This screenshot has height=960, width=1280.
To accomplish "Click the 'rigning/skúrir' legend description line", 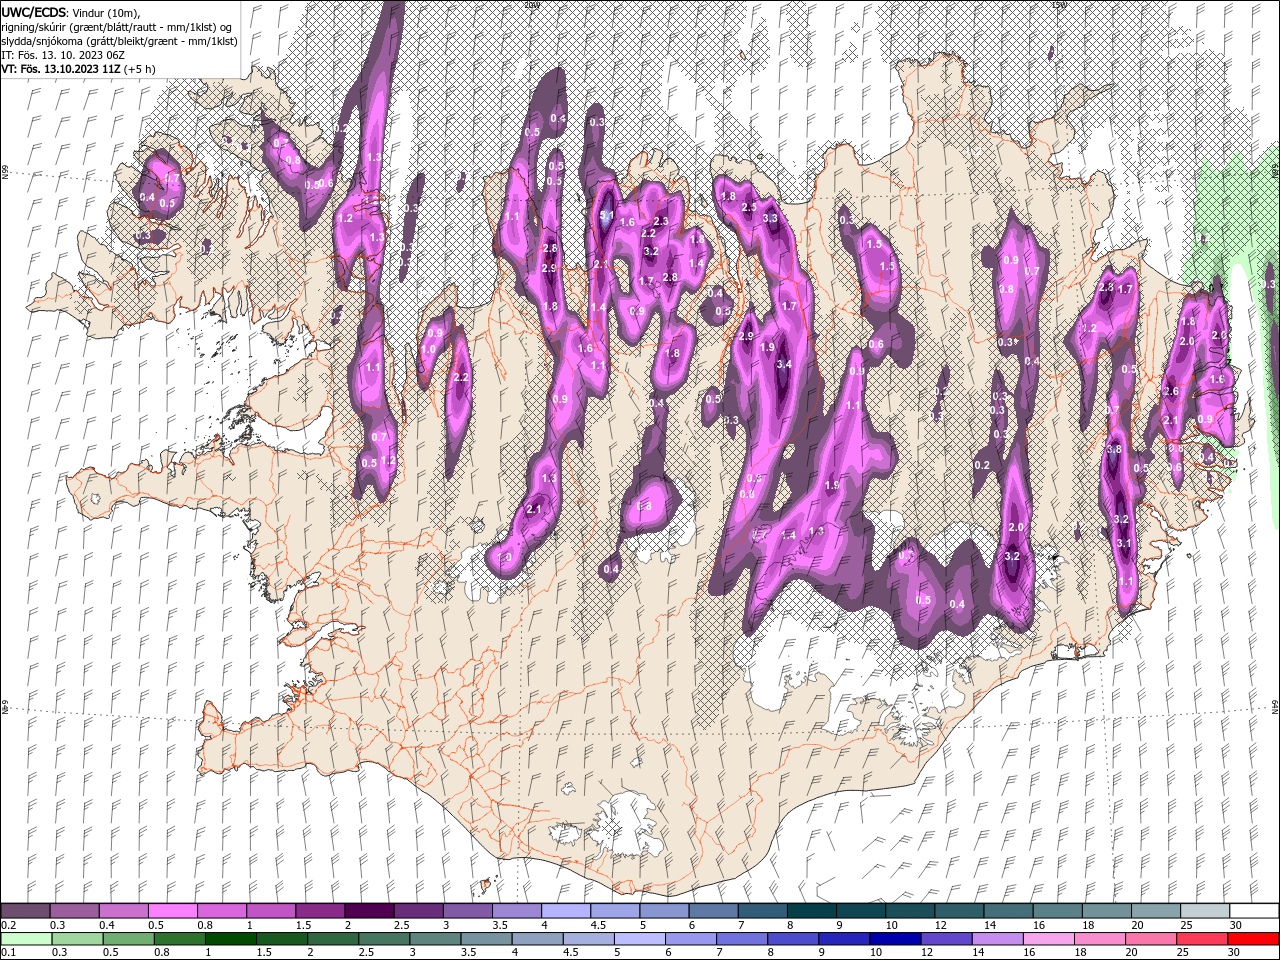I will (x=117, y=26).
